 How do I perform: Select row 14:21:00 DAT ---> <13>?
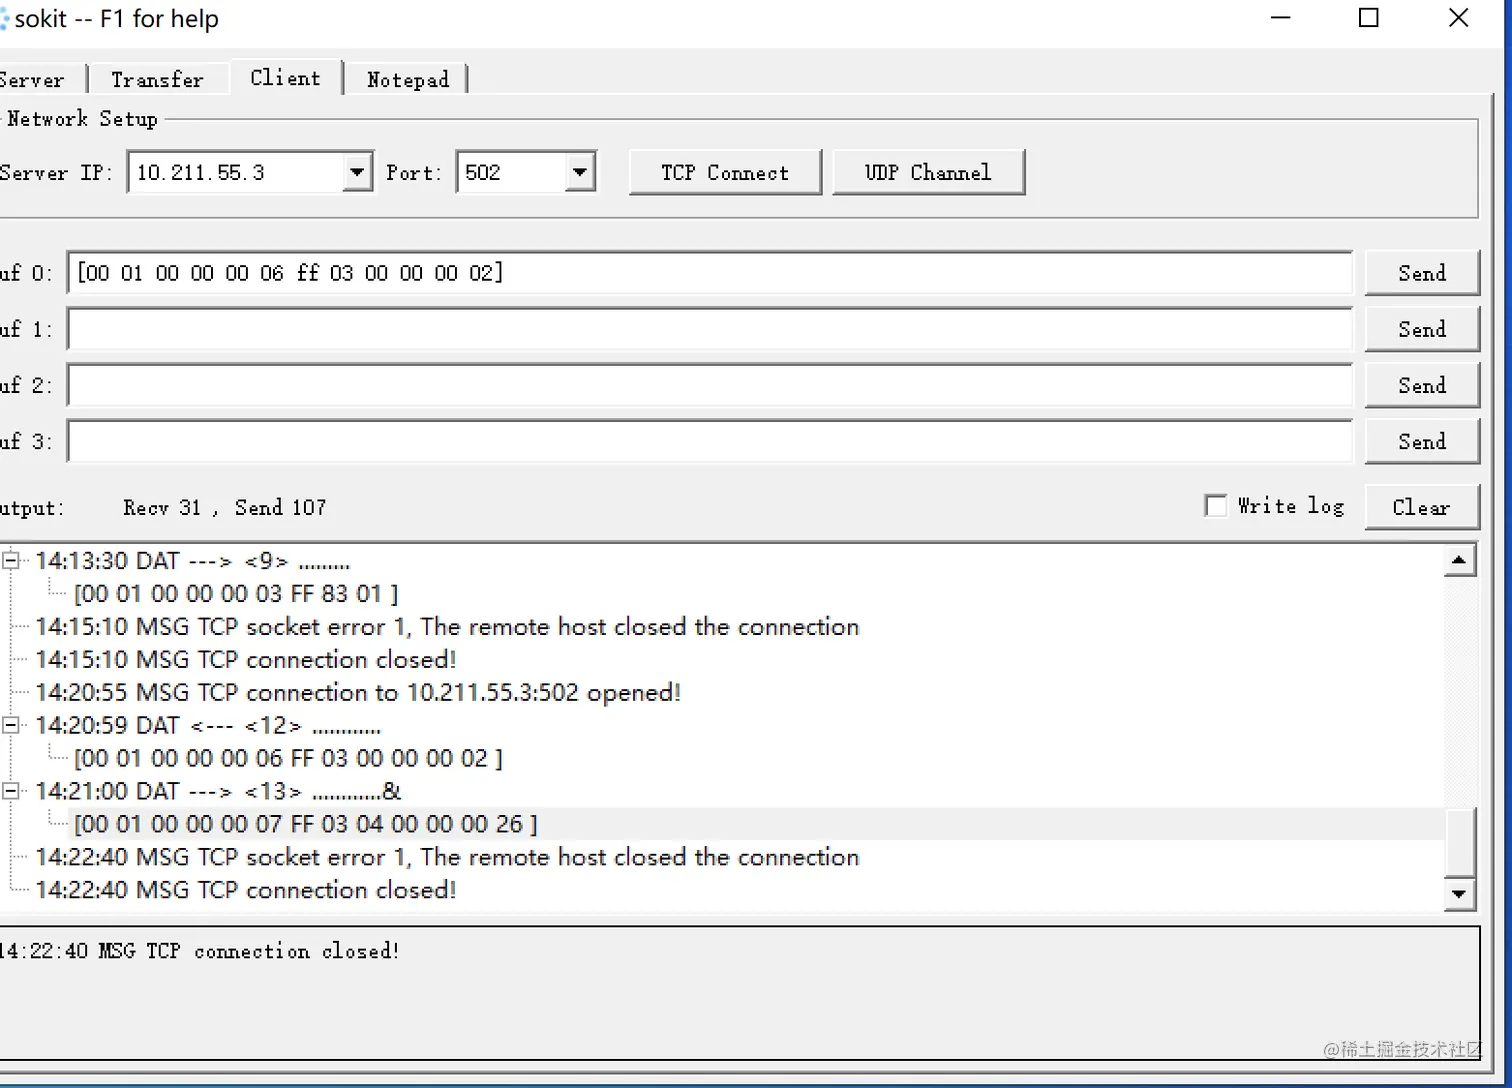click(x=218, y=791)
